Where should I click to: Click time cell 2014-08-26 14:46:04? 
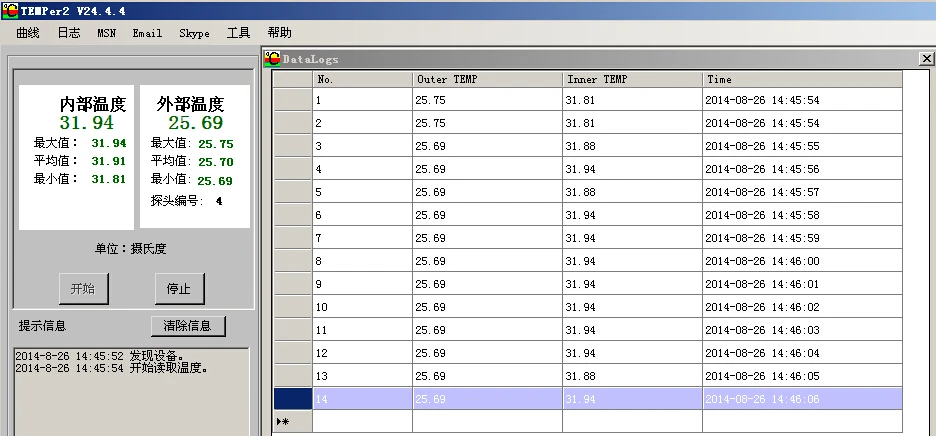tap(802, 353)
